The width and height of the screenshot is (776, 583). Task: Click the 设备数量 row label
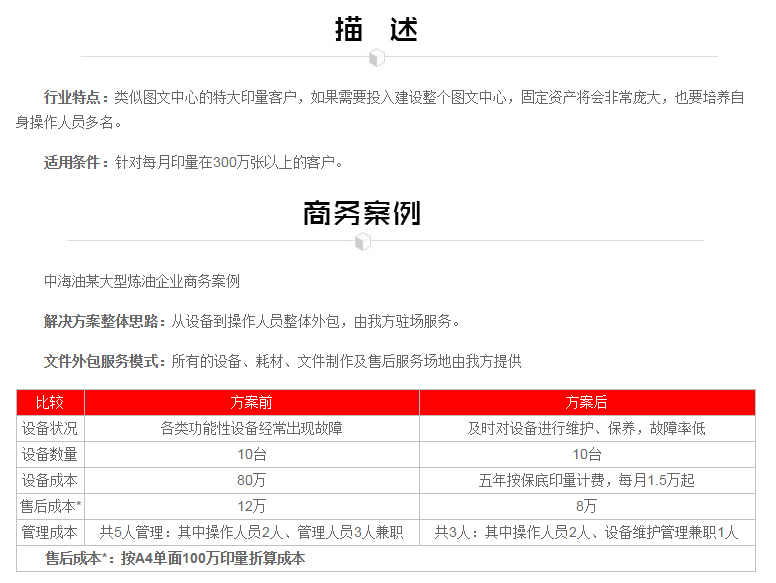50,454
